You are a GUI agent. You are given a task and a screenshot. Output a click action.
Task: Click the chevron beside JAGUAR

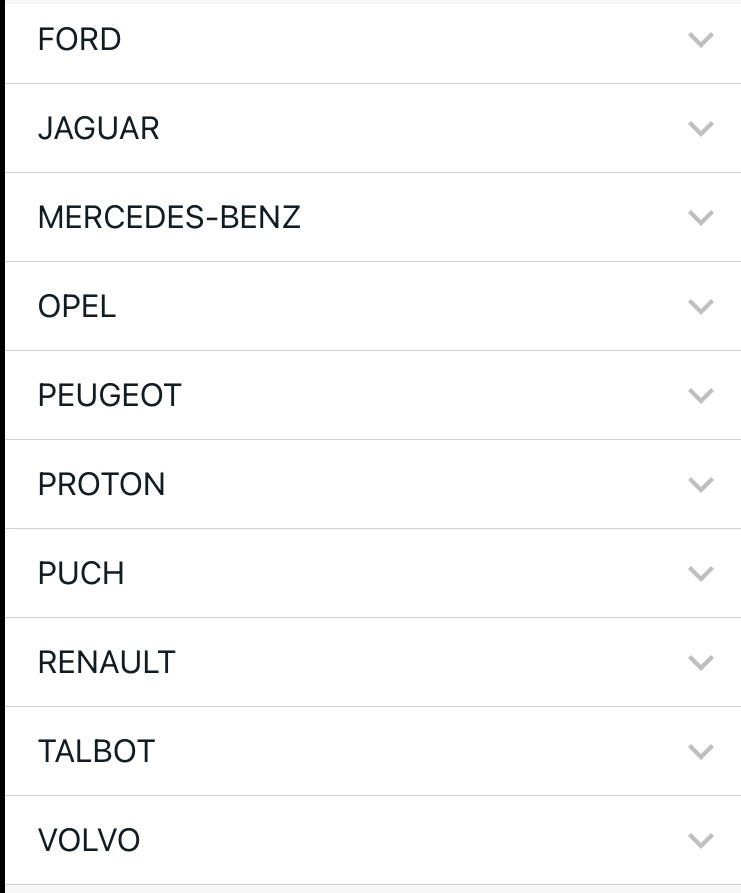coord(701,129)
